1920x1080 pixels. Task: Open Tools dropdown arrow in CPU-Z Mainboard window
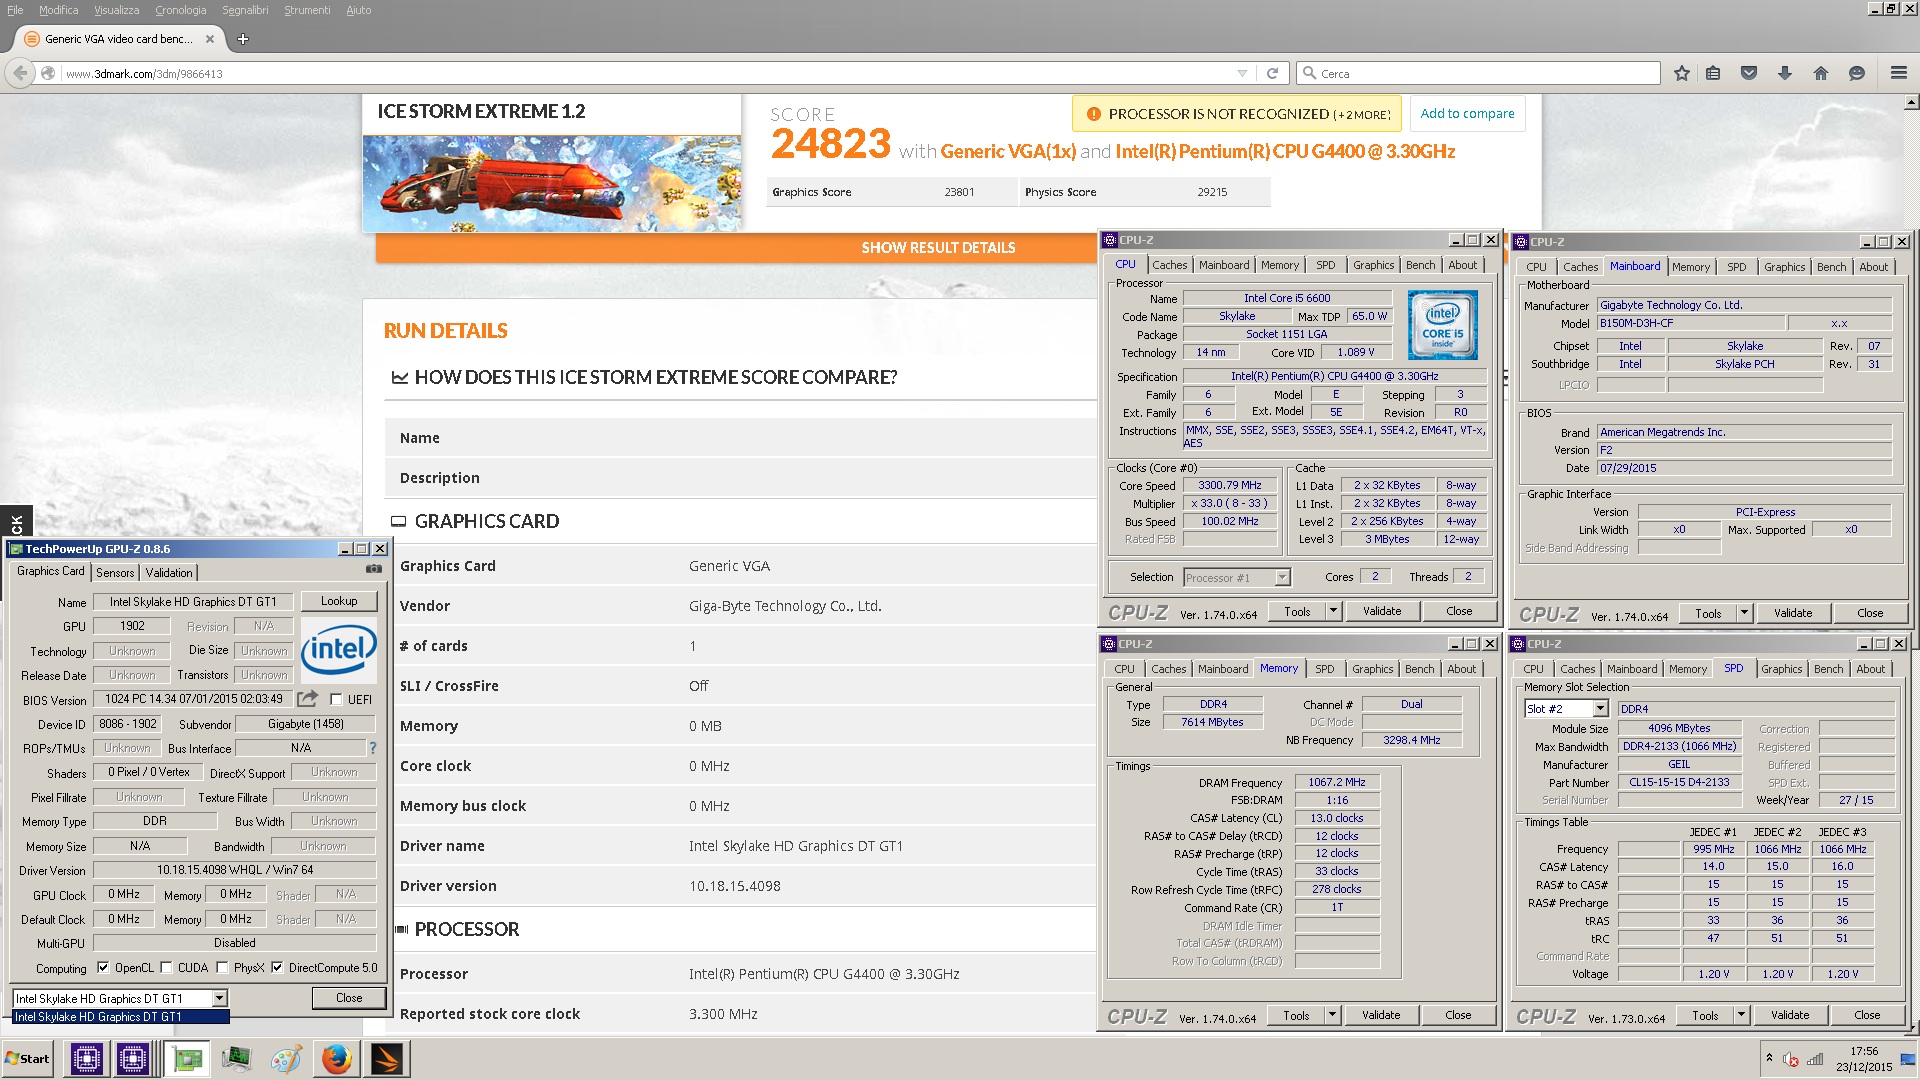coord(1744,613)
